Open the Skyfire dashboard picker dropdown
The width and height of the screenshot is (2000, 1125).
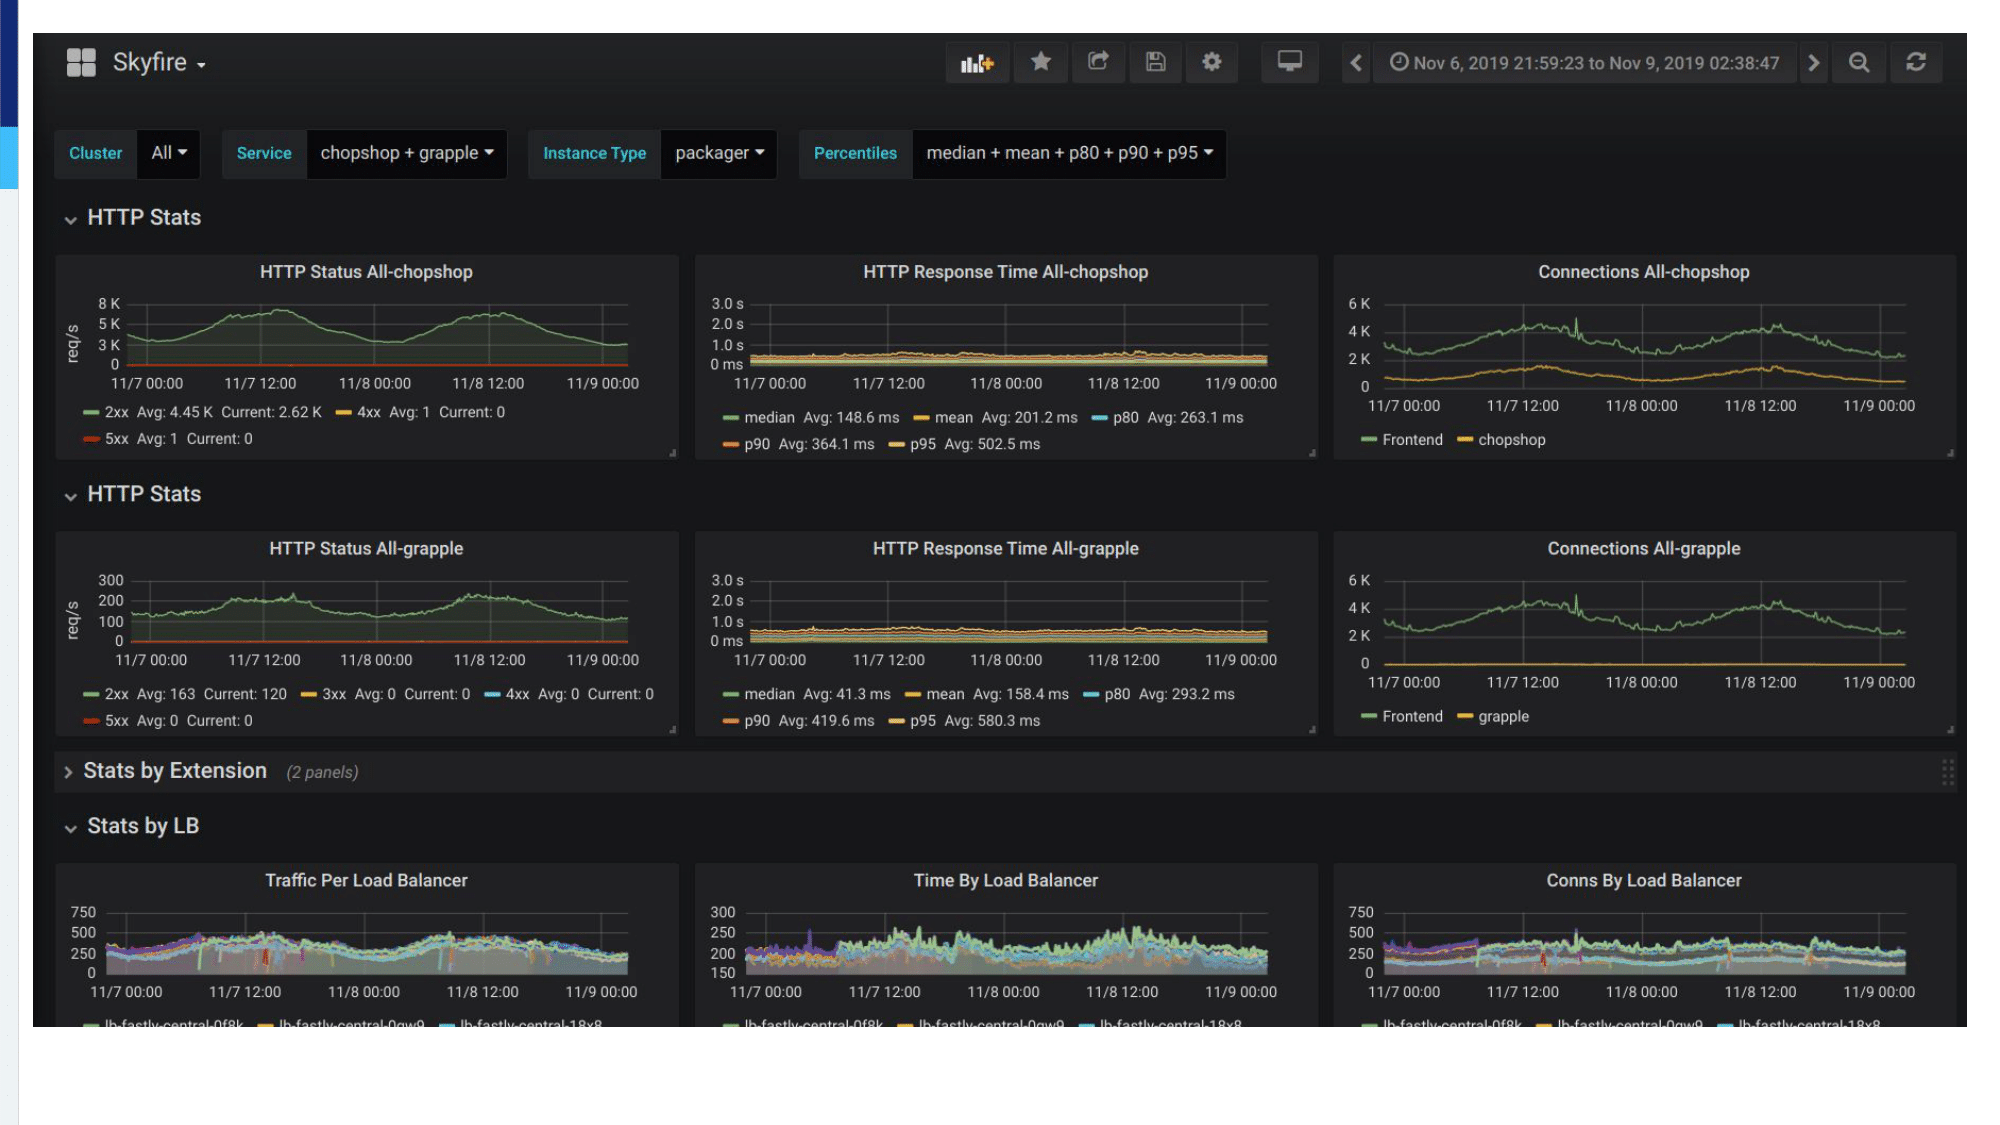pos(159,62)
